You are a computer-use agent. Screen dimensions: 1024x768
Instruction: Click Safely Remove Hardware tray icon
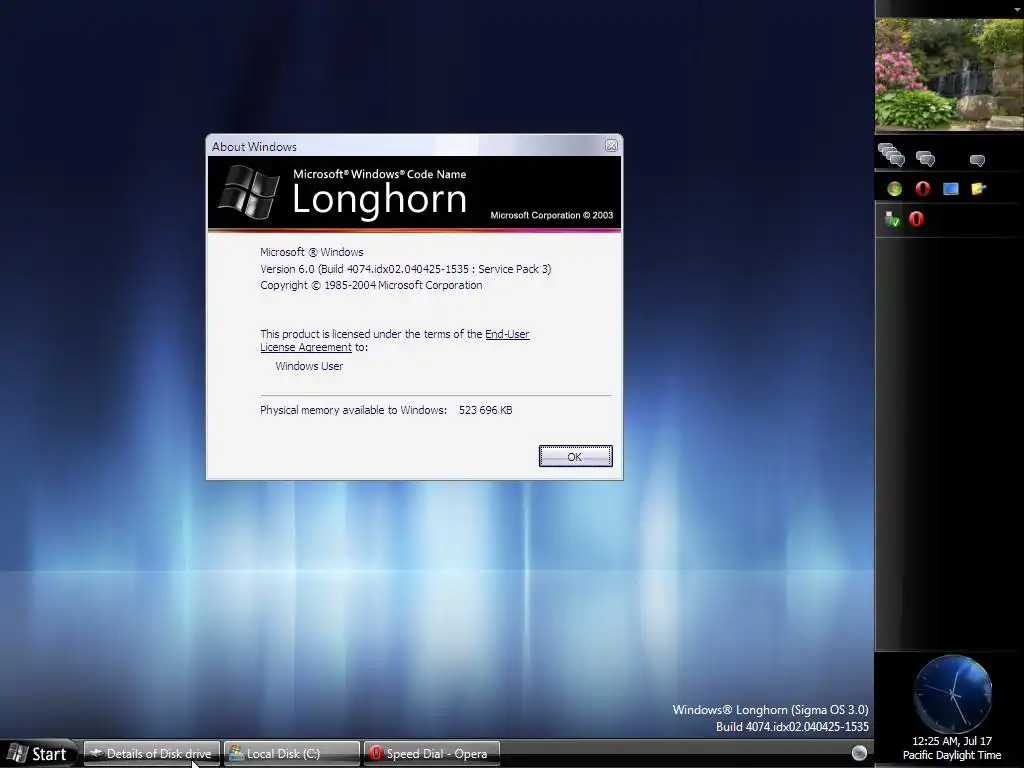coord(892,219)
